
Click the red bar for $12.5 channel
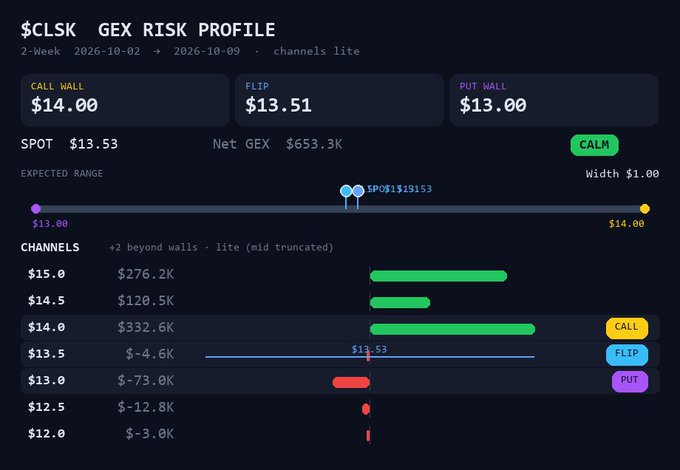366,409
